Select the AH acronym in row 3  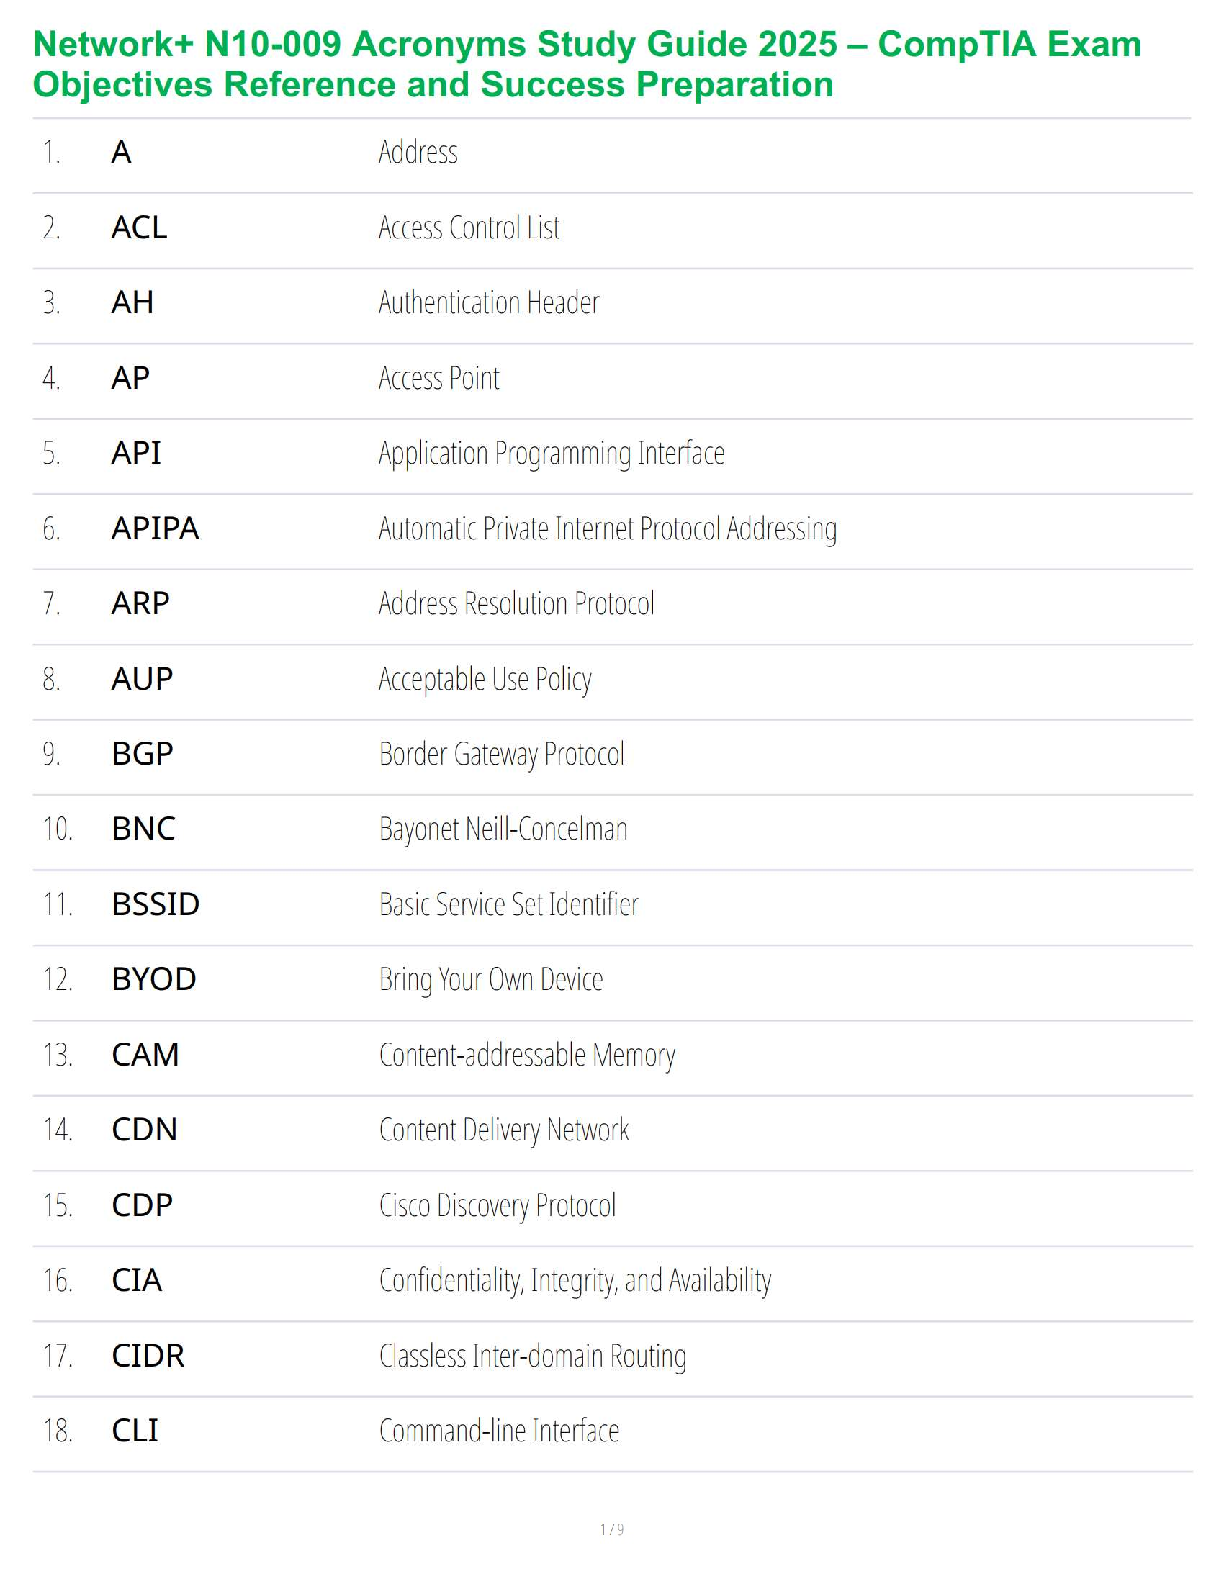pos(132,303)
